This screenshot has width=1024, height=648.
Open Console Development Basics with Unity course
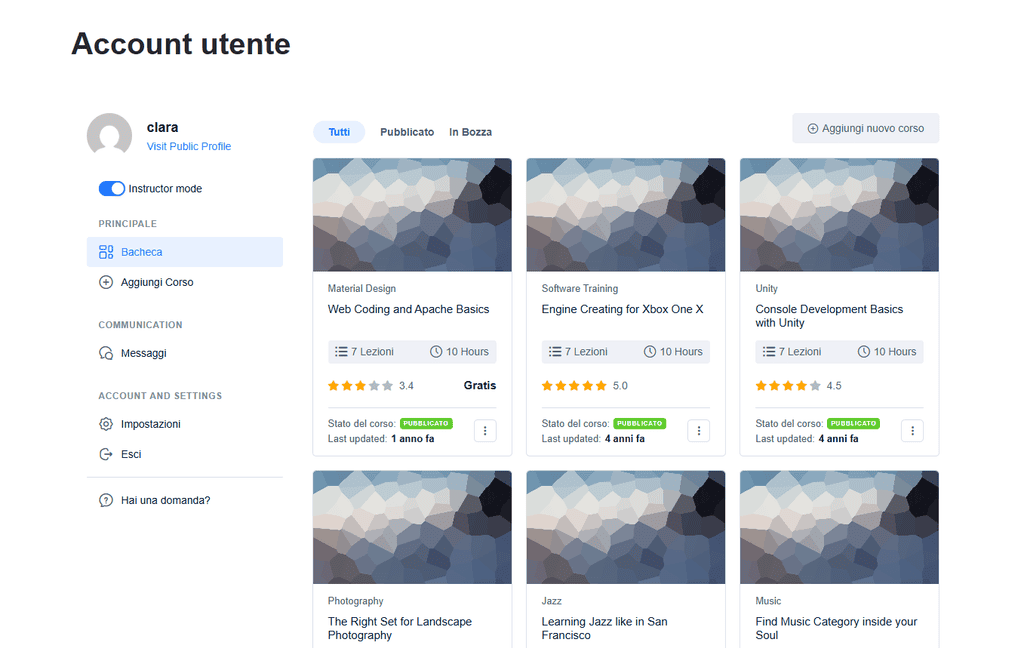(x=829, y=316)
